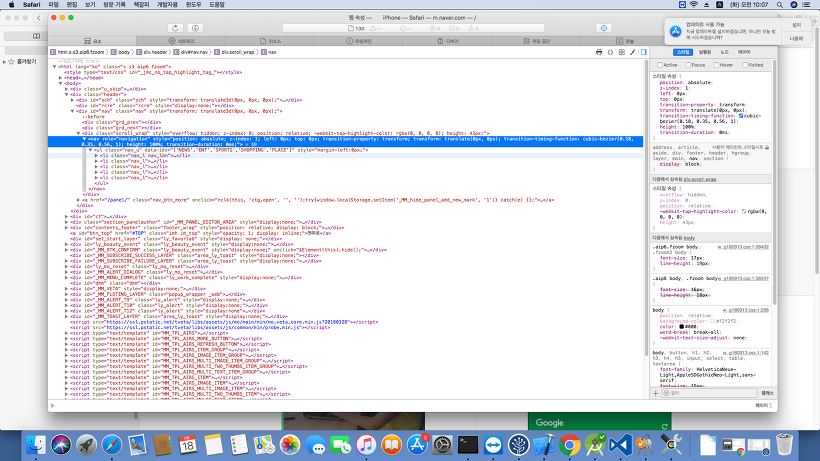Click the cubic-bezier timing function swatch
The height and width of the screenshot is (461, 820).
(741, 116)
